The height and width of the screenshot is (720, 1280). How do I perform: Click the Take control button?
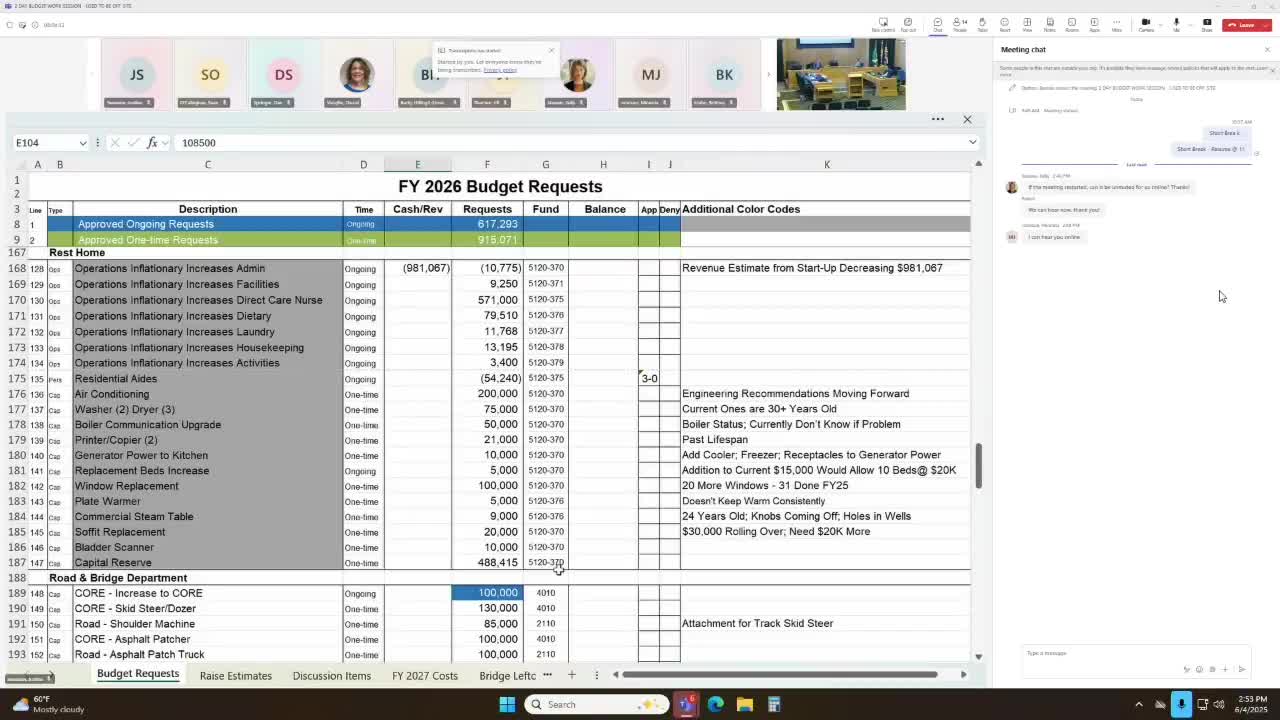[883, 24]
